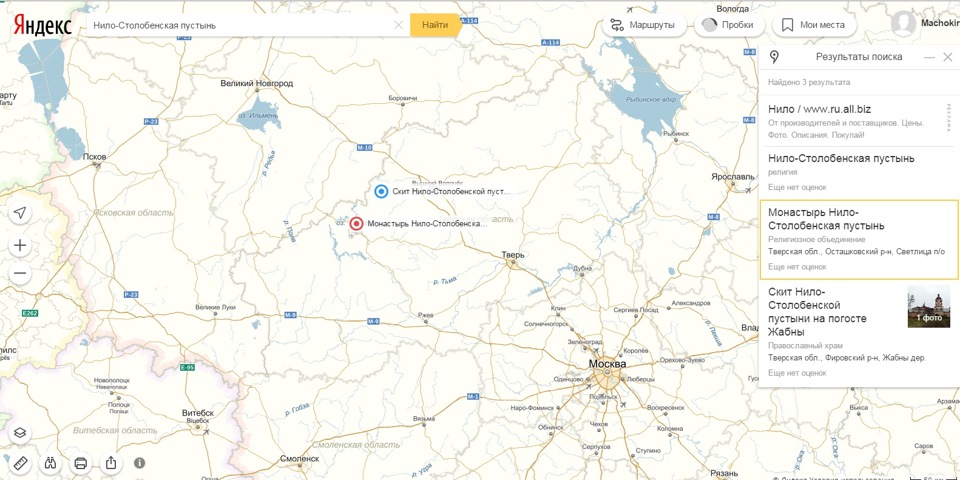Locate my position with arrow icon
Image resolution: width=960 pixels, height=480 pixels.
click(x=20, y=212)
